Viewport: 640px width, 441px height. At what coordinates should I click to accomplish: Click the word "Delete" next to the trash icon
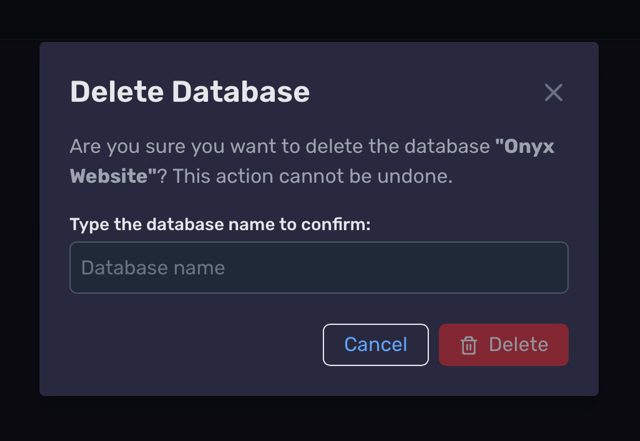point(518,345)
